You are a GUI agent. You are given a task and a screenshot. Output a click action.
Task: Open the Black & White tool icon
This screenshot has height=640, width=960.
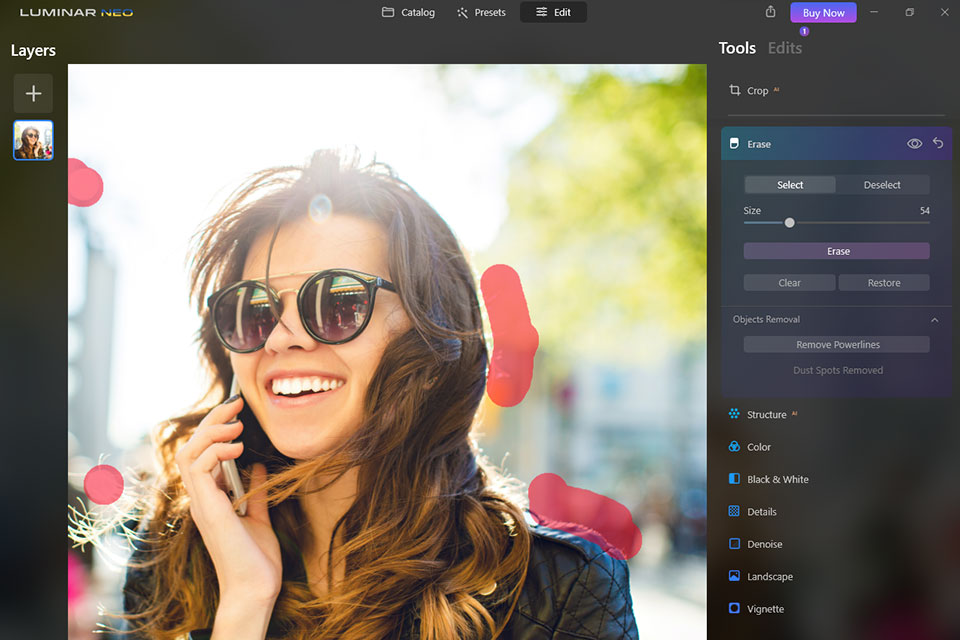pos(734,479)
